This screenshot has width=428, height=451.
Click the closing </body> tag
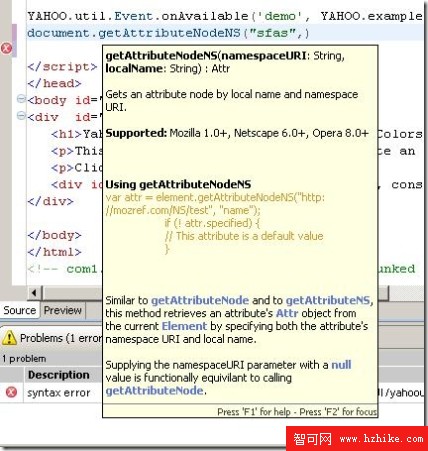tap(54, 235)
